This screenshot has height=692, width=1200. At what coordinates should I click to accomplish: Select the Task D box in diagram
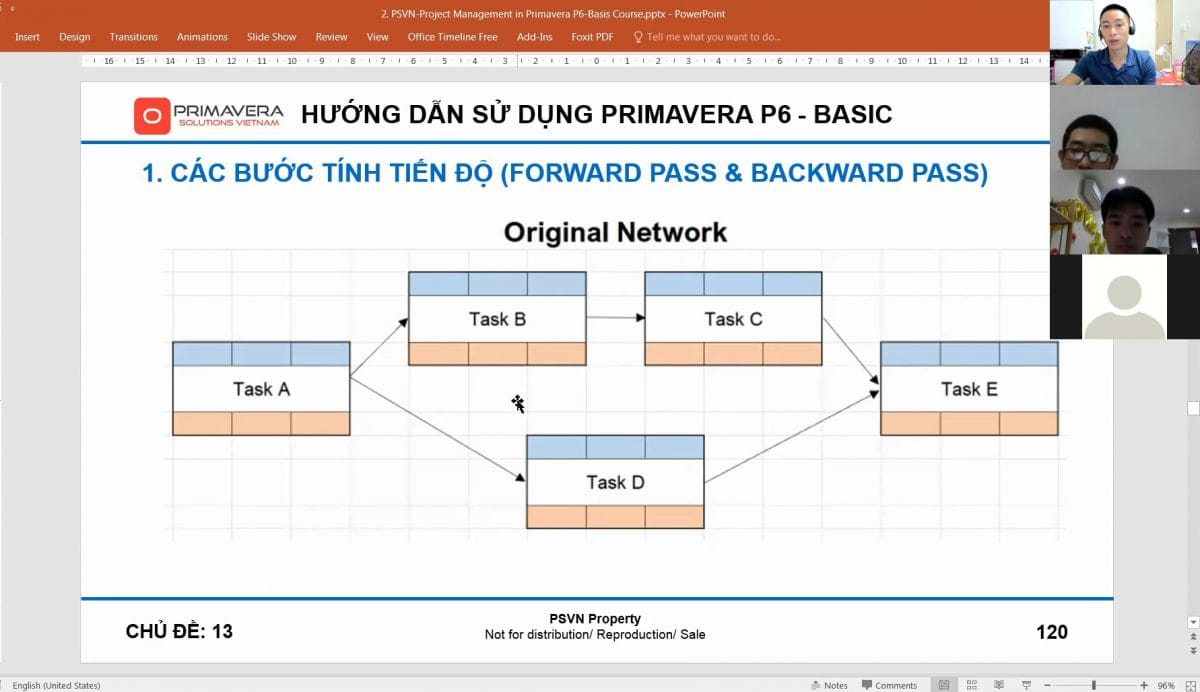click(615, 482)
